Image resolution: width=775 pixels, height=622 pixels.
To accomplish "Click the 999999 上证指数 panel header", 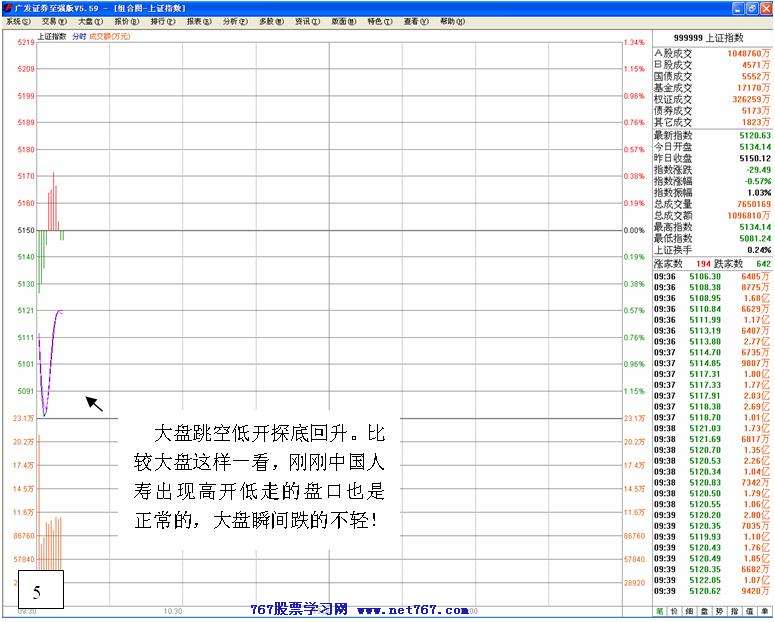I will 711,37.
